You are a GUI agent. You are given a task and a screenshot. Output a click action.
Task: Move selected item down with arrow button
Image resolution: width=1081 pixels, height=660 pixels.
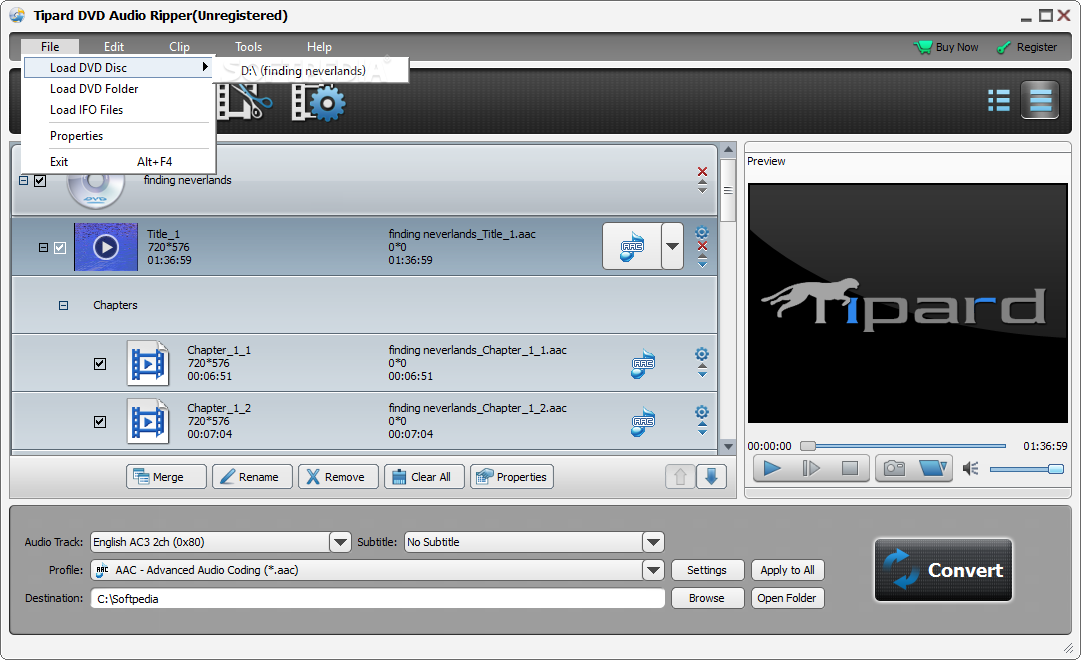pos(711,477)
